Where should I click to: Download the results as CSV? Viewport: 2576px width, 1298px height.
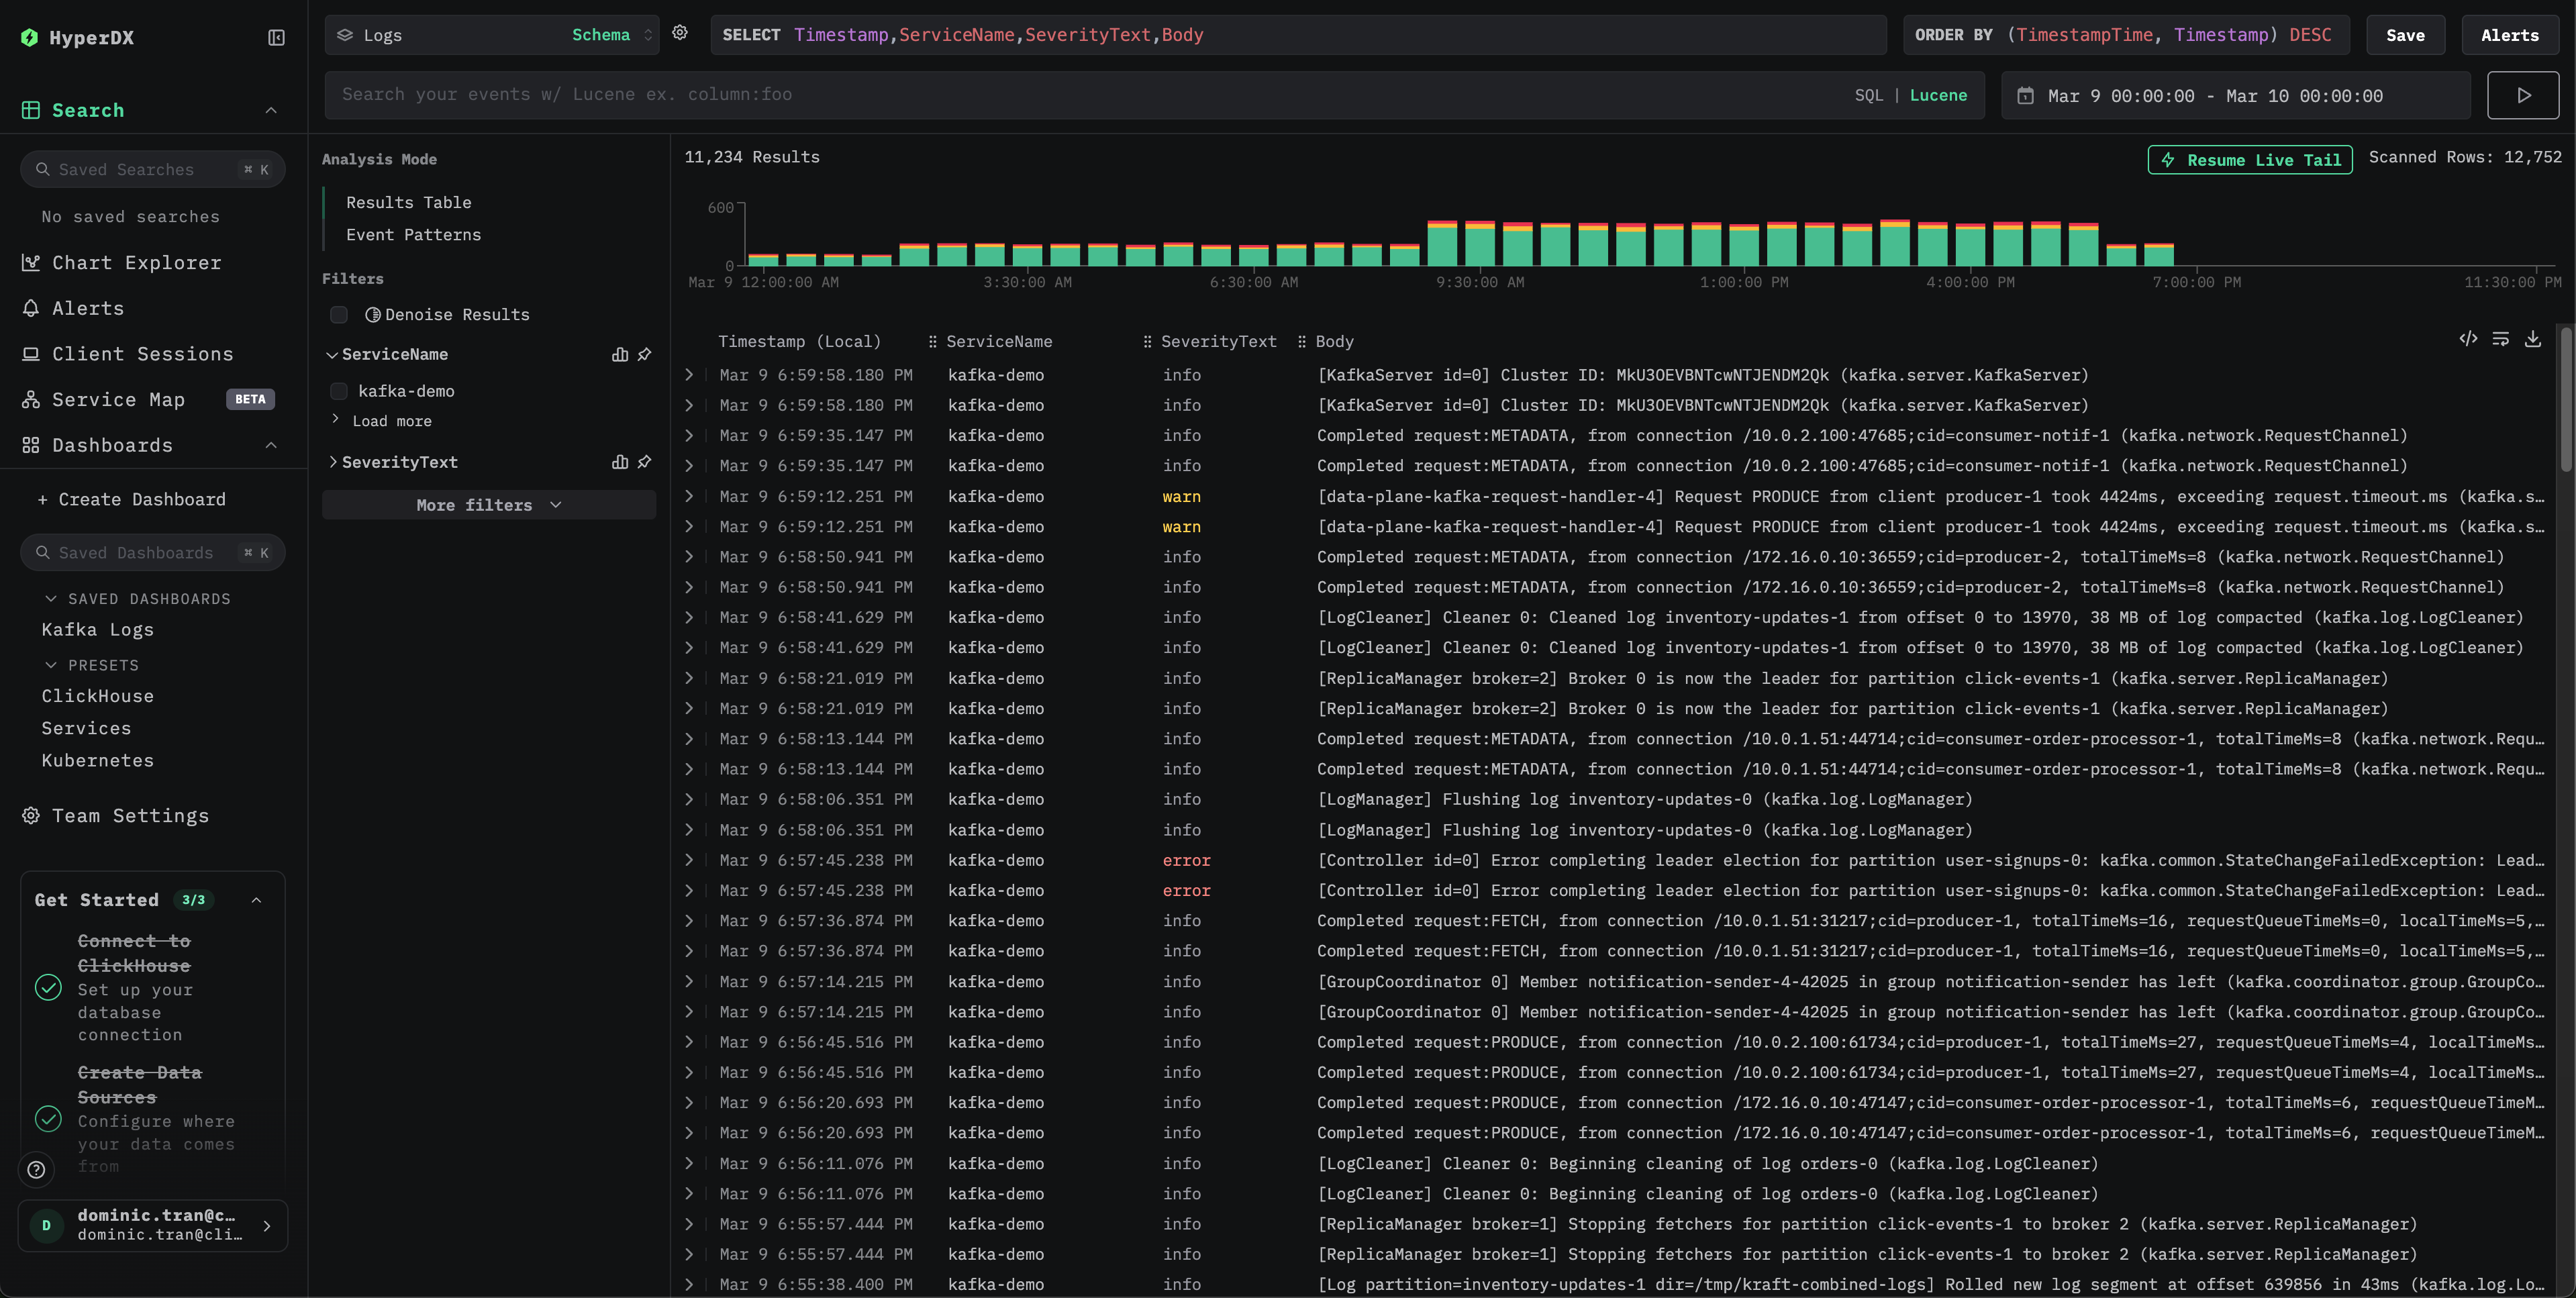tap(2533, 339)
